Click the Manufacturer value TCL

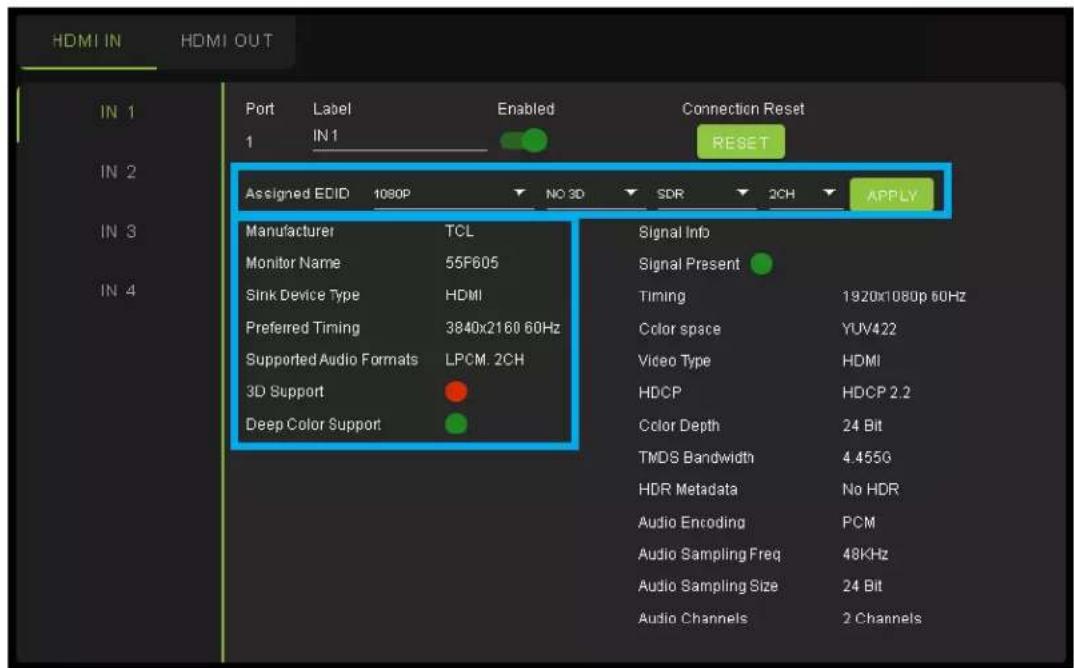(459, 231)
